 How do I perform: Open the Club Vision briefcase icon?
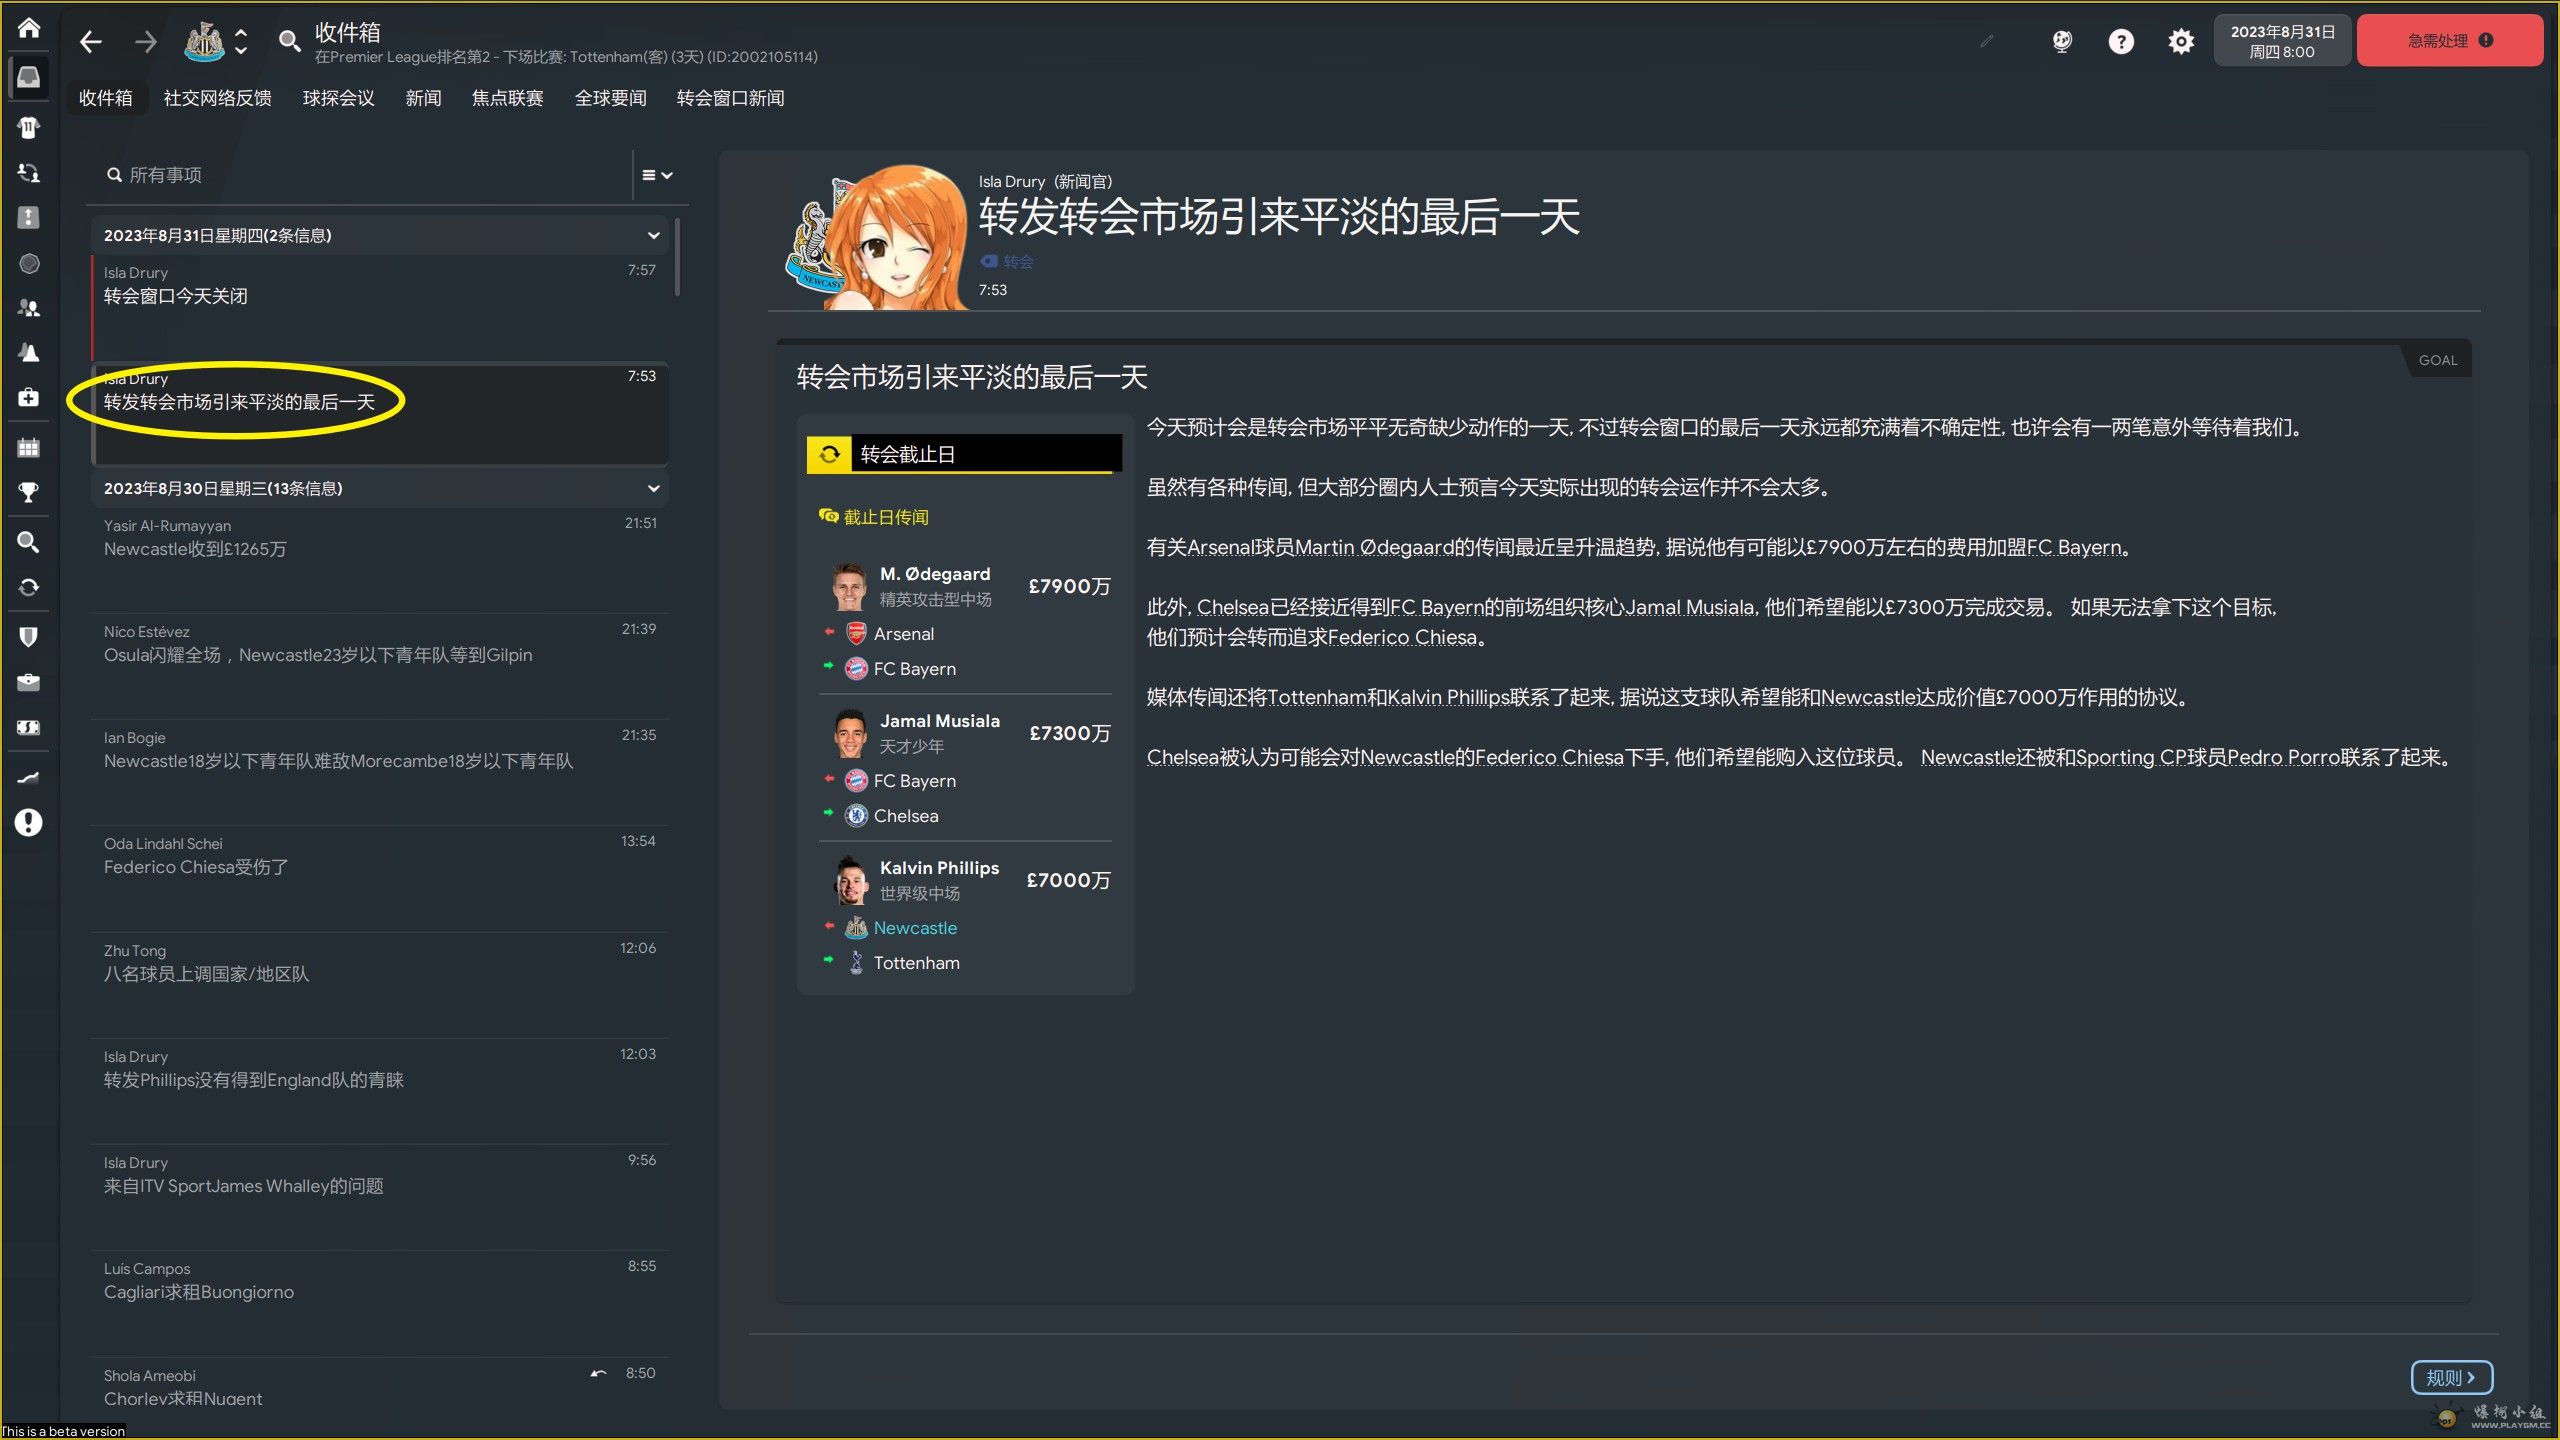pos(29,682)
